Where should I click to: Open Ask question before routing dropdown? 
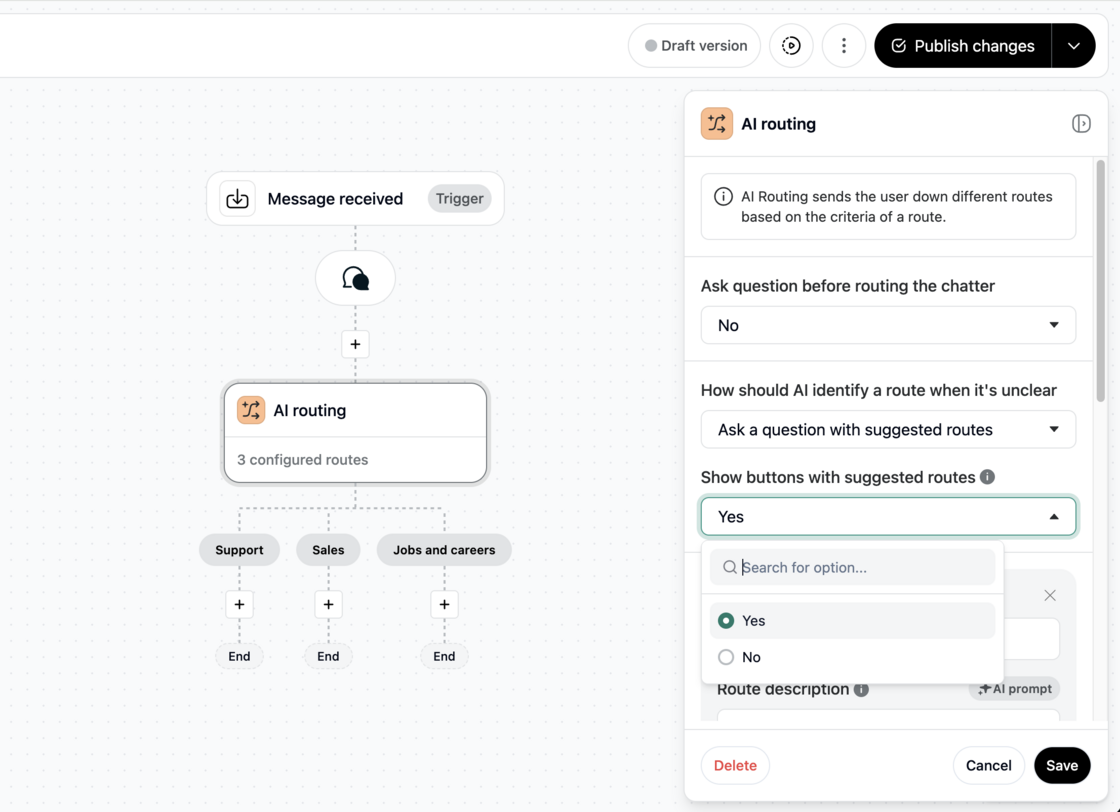pos(888,325)
